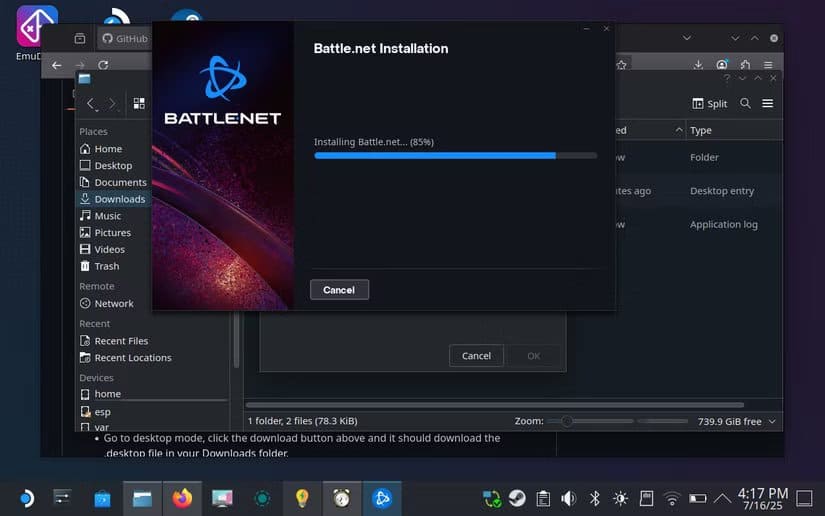
Task: Open the Steam tray icon
Action: pyautogui.click(x=517, y=498)
